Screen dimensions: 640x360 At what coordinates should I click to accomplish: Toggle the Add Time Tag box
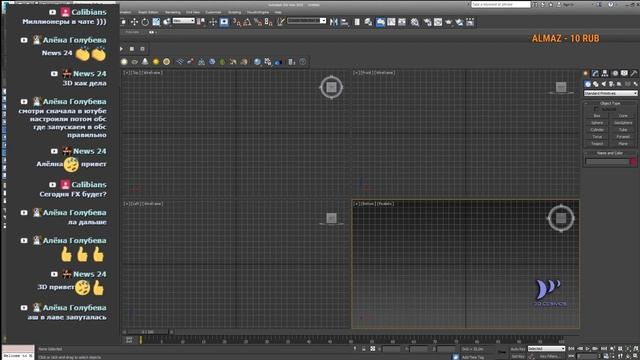472,357
